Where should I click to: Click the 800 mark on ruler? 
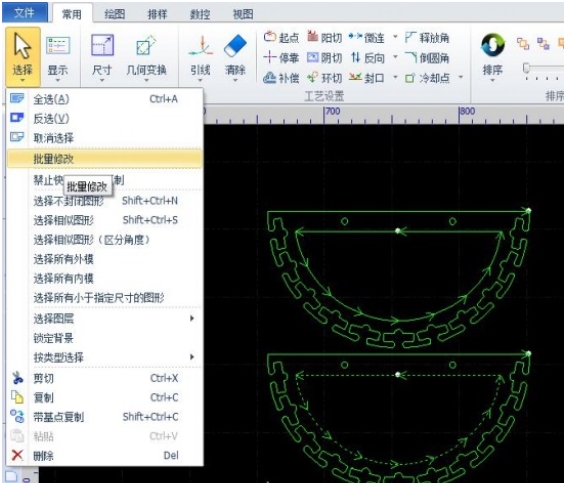pyautogui.click(x=467, y=111)
